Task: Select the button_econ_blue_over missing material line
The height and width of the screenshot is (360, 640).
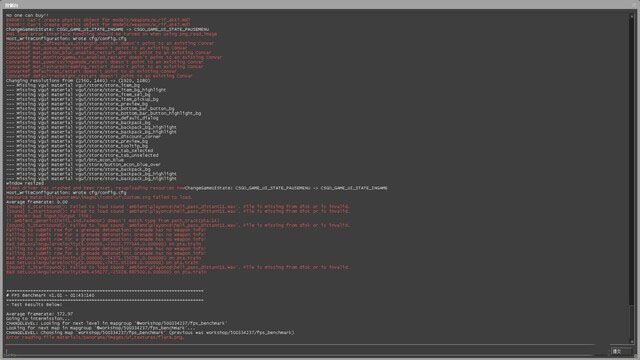Action: (x=83, y=164)
